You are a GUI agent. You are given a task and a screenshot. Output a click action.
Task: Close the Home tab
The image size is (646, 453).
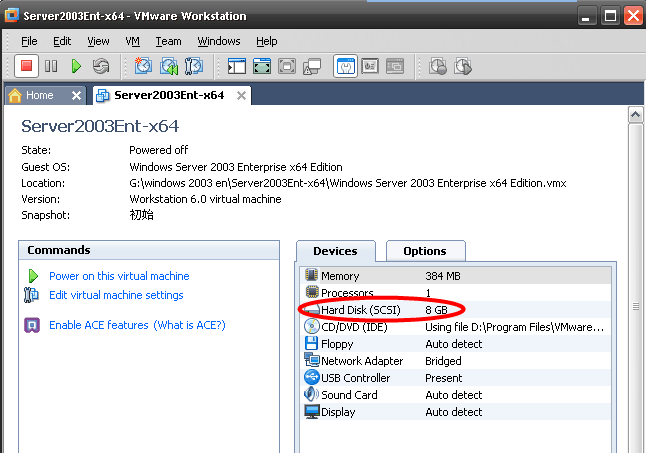[76, 96]
